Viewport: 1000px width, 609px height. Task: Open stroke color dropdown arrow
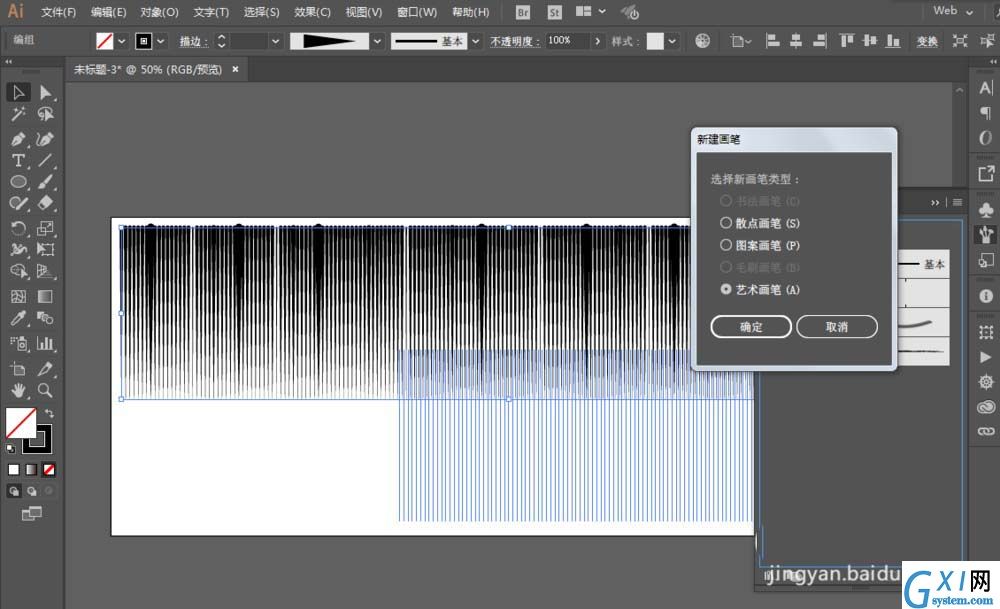click(x=161, y=41)
